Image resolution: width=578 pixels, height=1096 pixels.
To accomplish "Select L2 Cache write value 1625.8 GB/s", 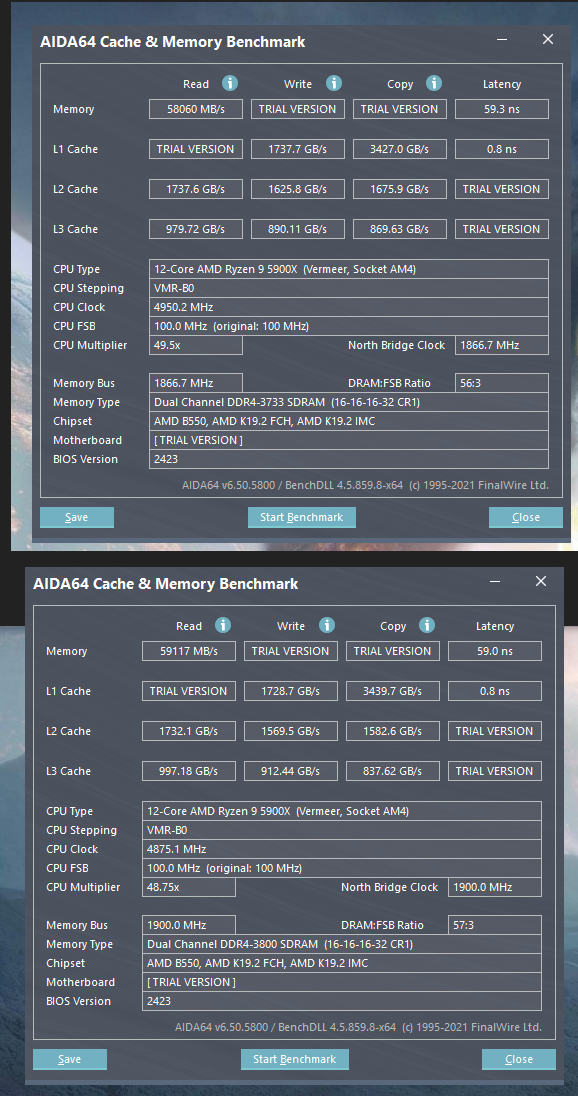I will (x=298, y=189).
